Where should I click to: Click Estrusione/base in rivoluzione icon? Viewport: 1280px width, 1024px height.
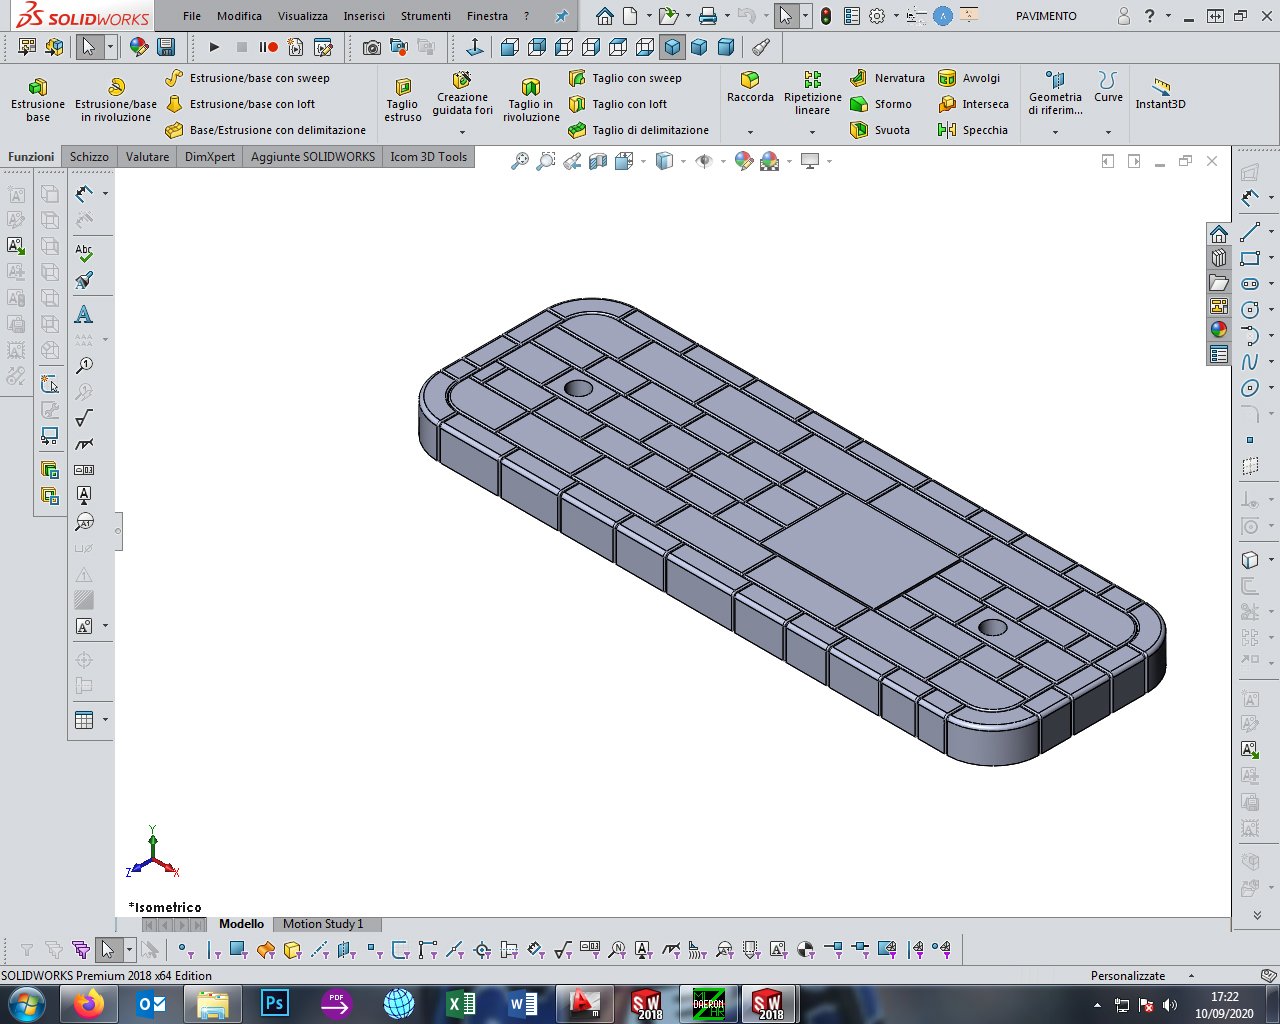click(116, 87)
